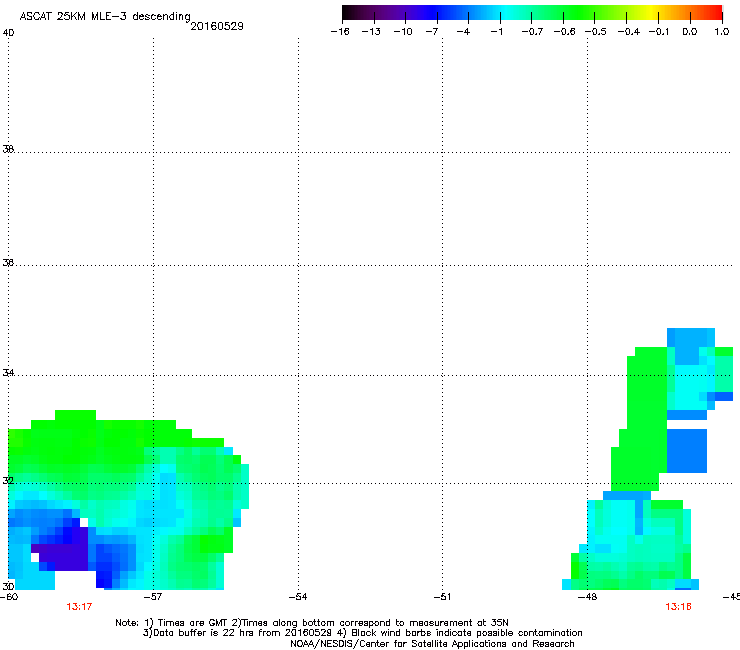Click the 1.0 label on the color scale
The height and width of the screenshot is (650, 740).
coord(722,32)
